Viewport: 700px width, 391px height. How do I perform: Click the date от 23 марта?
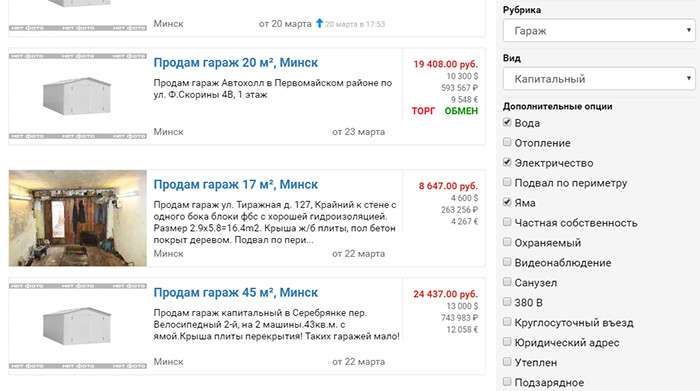coord(358,132)
